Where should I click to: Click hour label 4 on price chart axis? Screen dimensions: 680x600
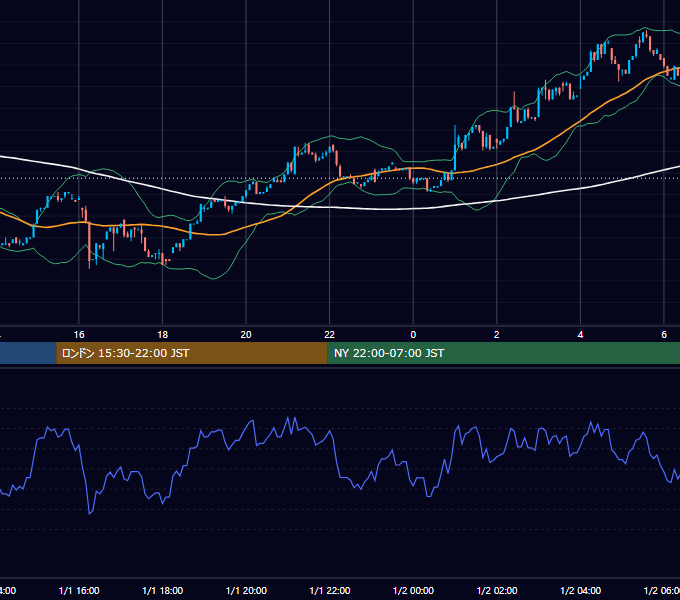pos(580,335)
